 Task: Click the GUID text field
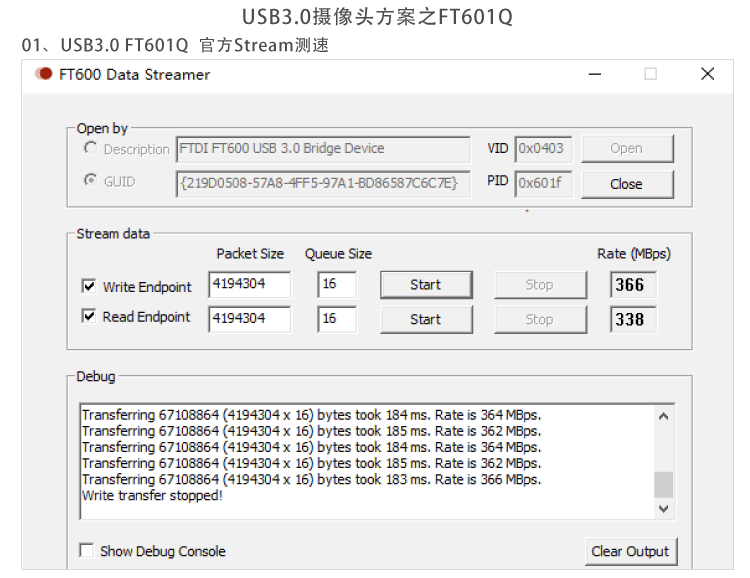pyautogui.click(x=323, y=184)
